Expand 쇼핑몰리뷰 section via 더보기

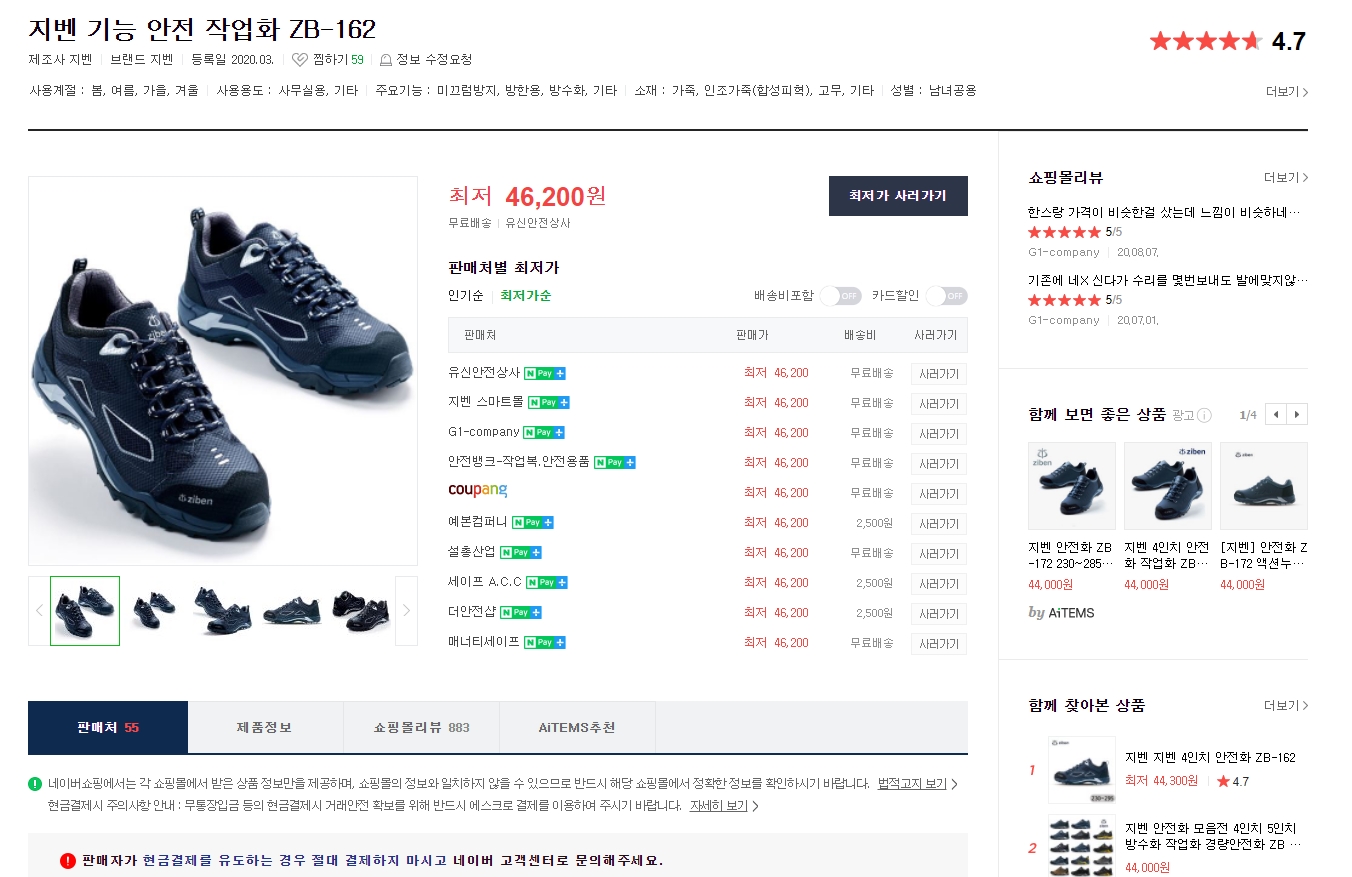pos(1286,178)
